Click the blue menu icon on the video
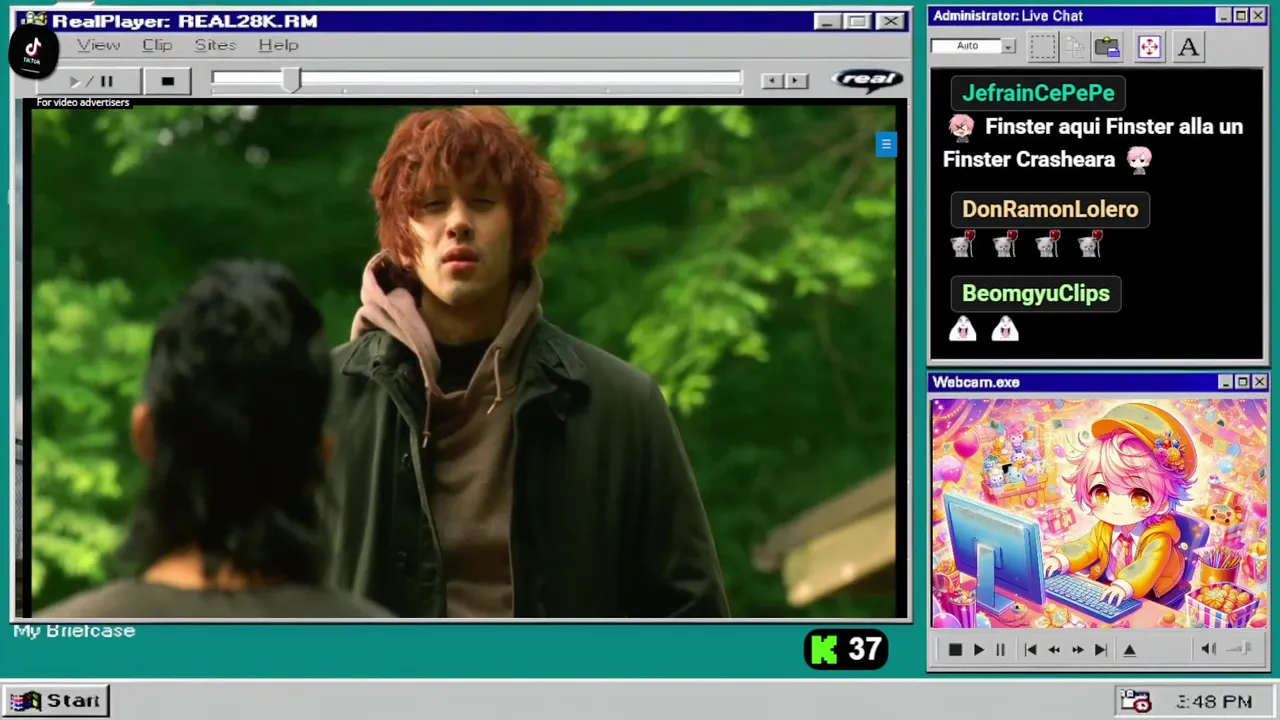This screenshot has width=1280, height=720. [x=885, y=144]
